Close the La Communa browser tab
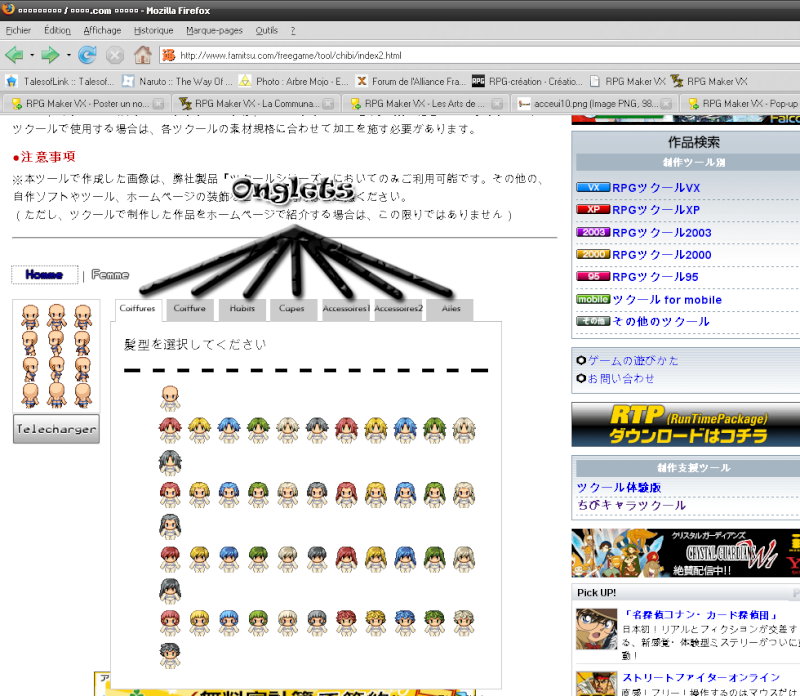800x696 pixels. tap(328, 104)
